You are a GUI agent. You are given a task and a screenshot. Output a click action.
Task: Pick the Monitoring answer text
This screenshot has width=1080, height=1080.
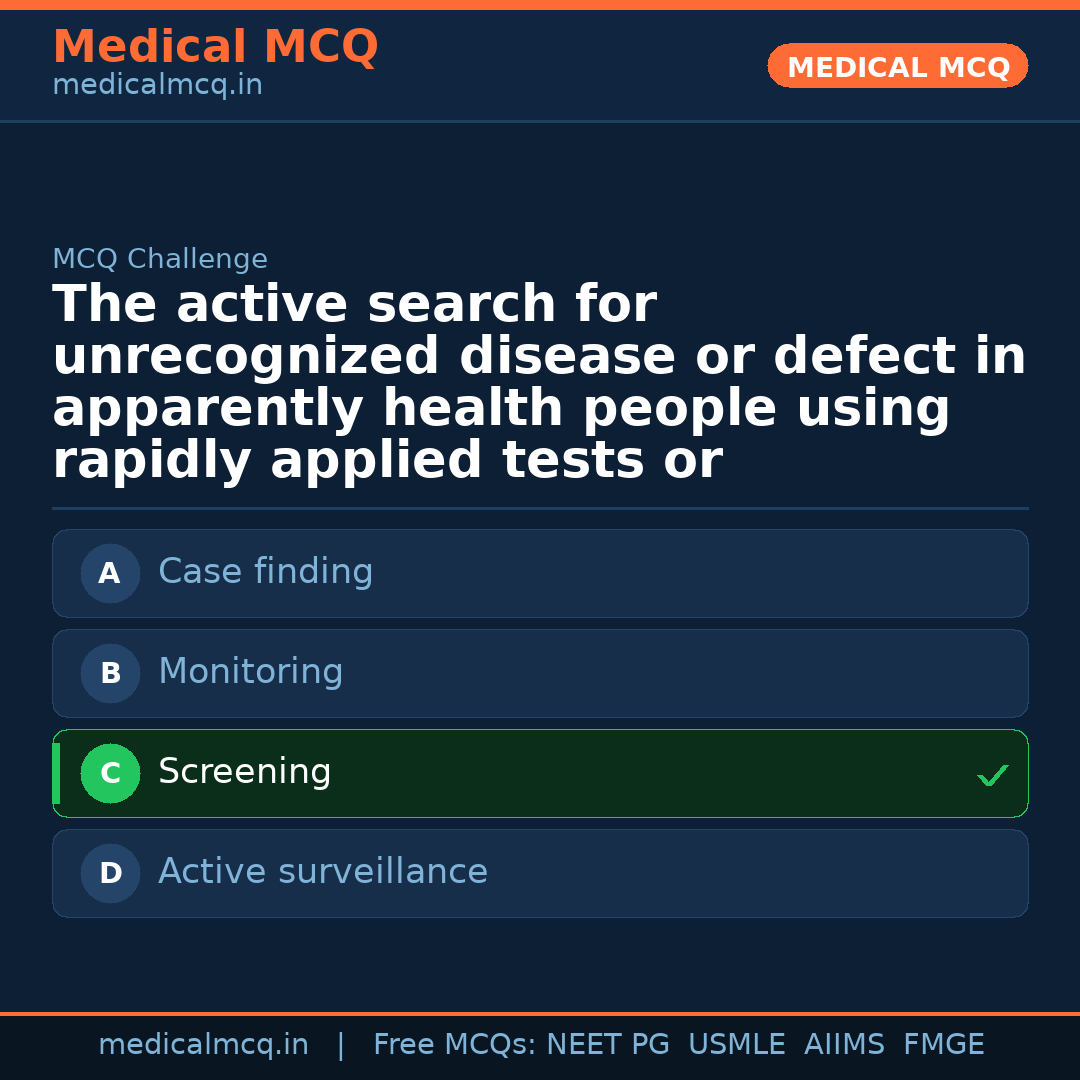[250, 672]
